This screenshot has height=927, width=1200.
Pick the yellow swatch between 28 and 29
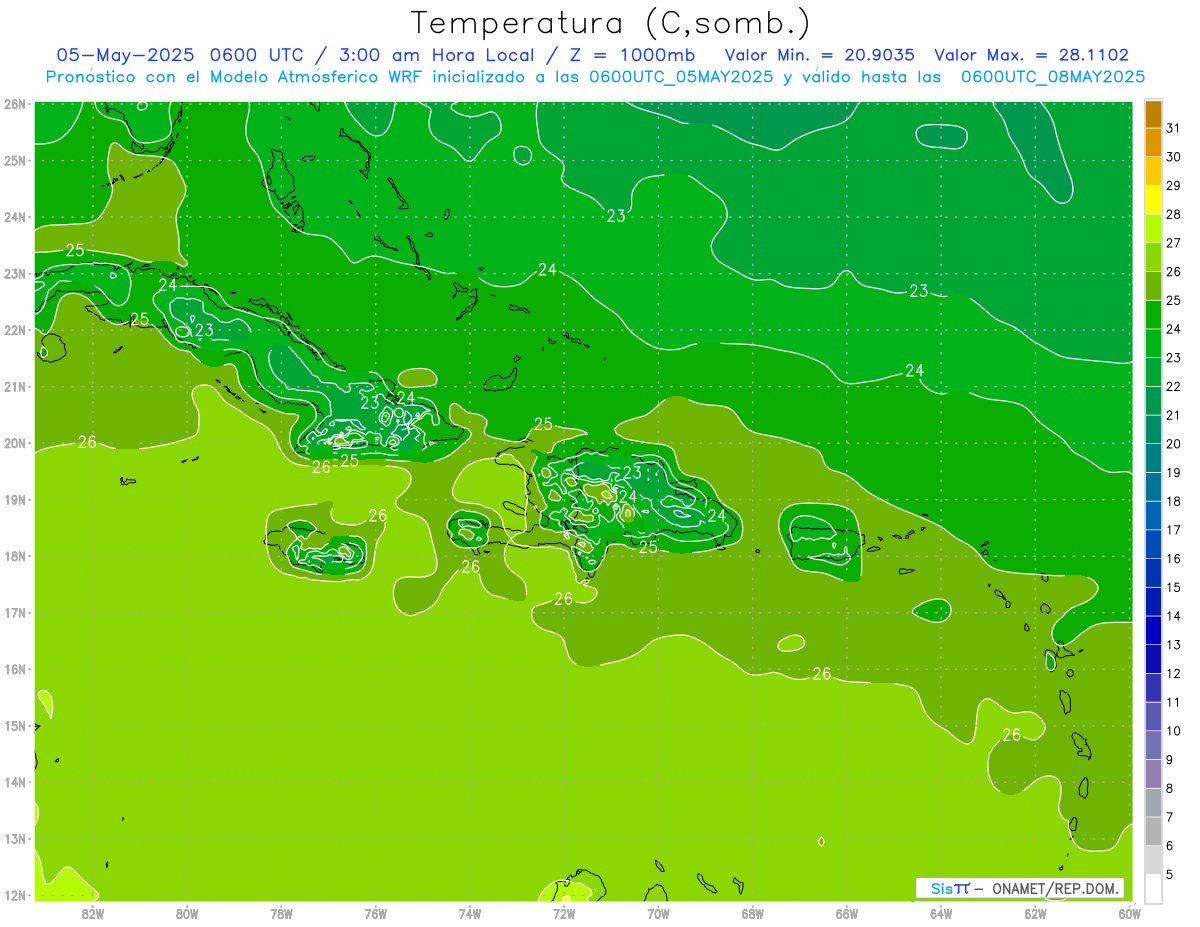[1153, 200]
